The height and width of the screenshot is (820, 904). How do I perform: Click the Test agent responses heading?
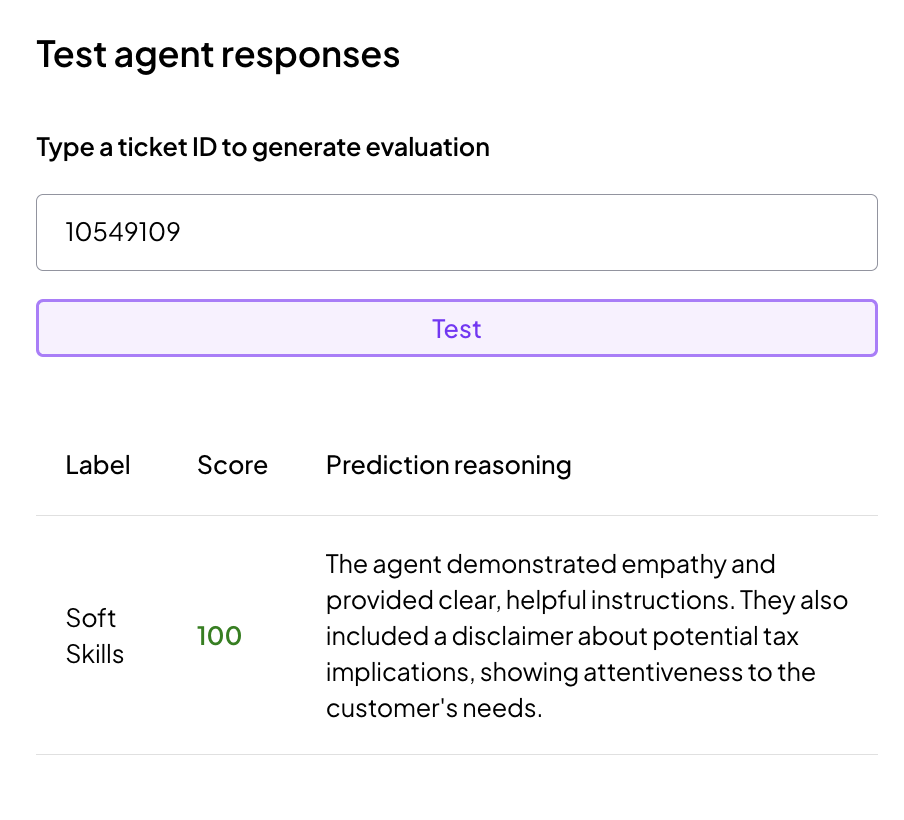point(218,54)
